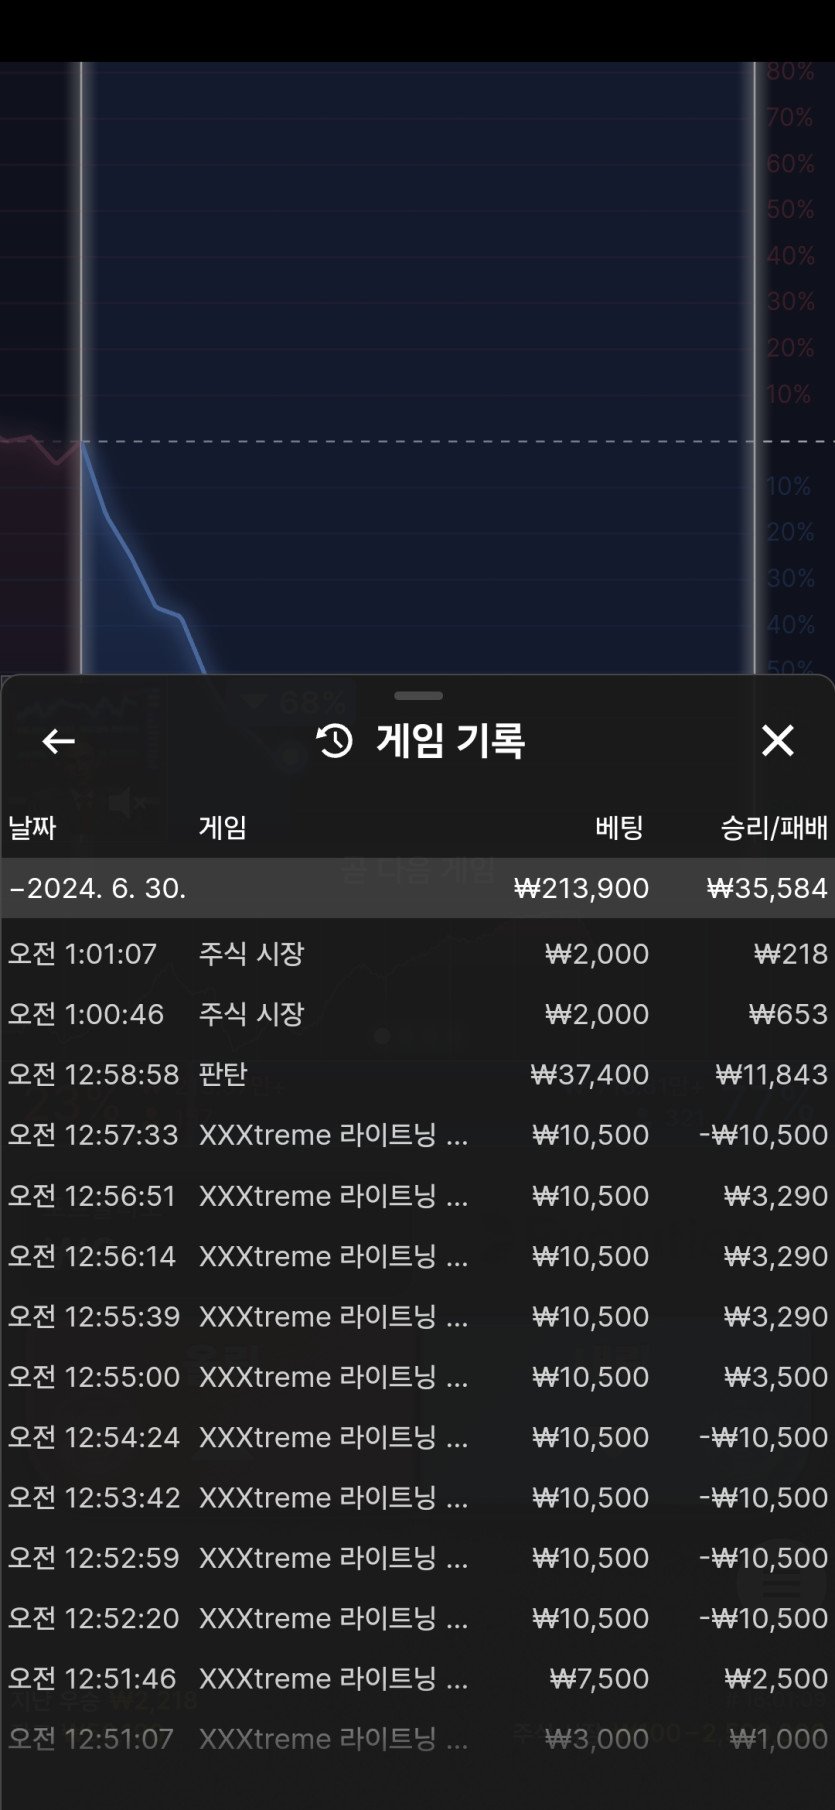The image size is (835, 1810).
Task: Select the 승리/패배 column header
Action: click(774, 827)
